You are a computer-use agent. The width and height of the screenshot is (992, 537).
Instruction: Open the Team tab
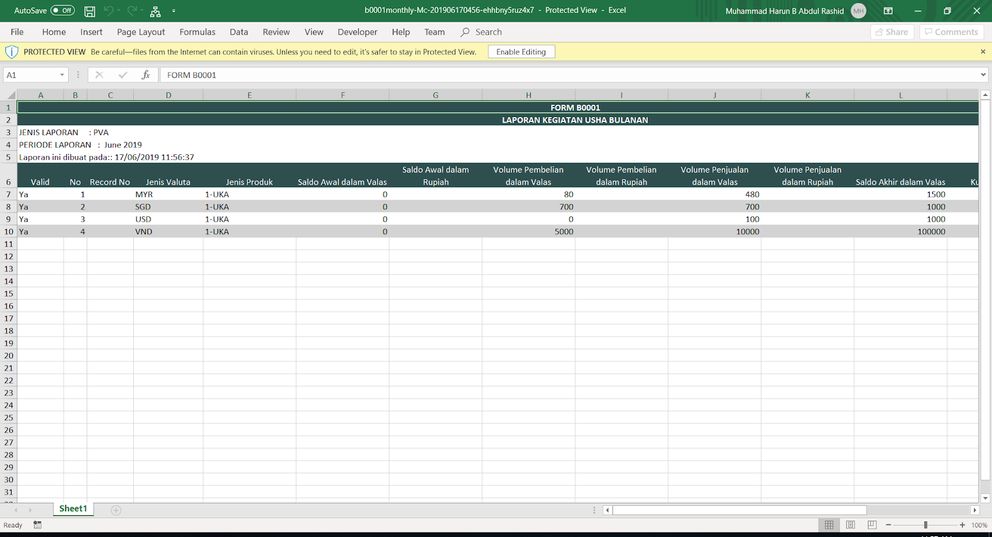pos(434,32)
